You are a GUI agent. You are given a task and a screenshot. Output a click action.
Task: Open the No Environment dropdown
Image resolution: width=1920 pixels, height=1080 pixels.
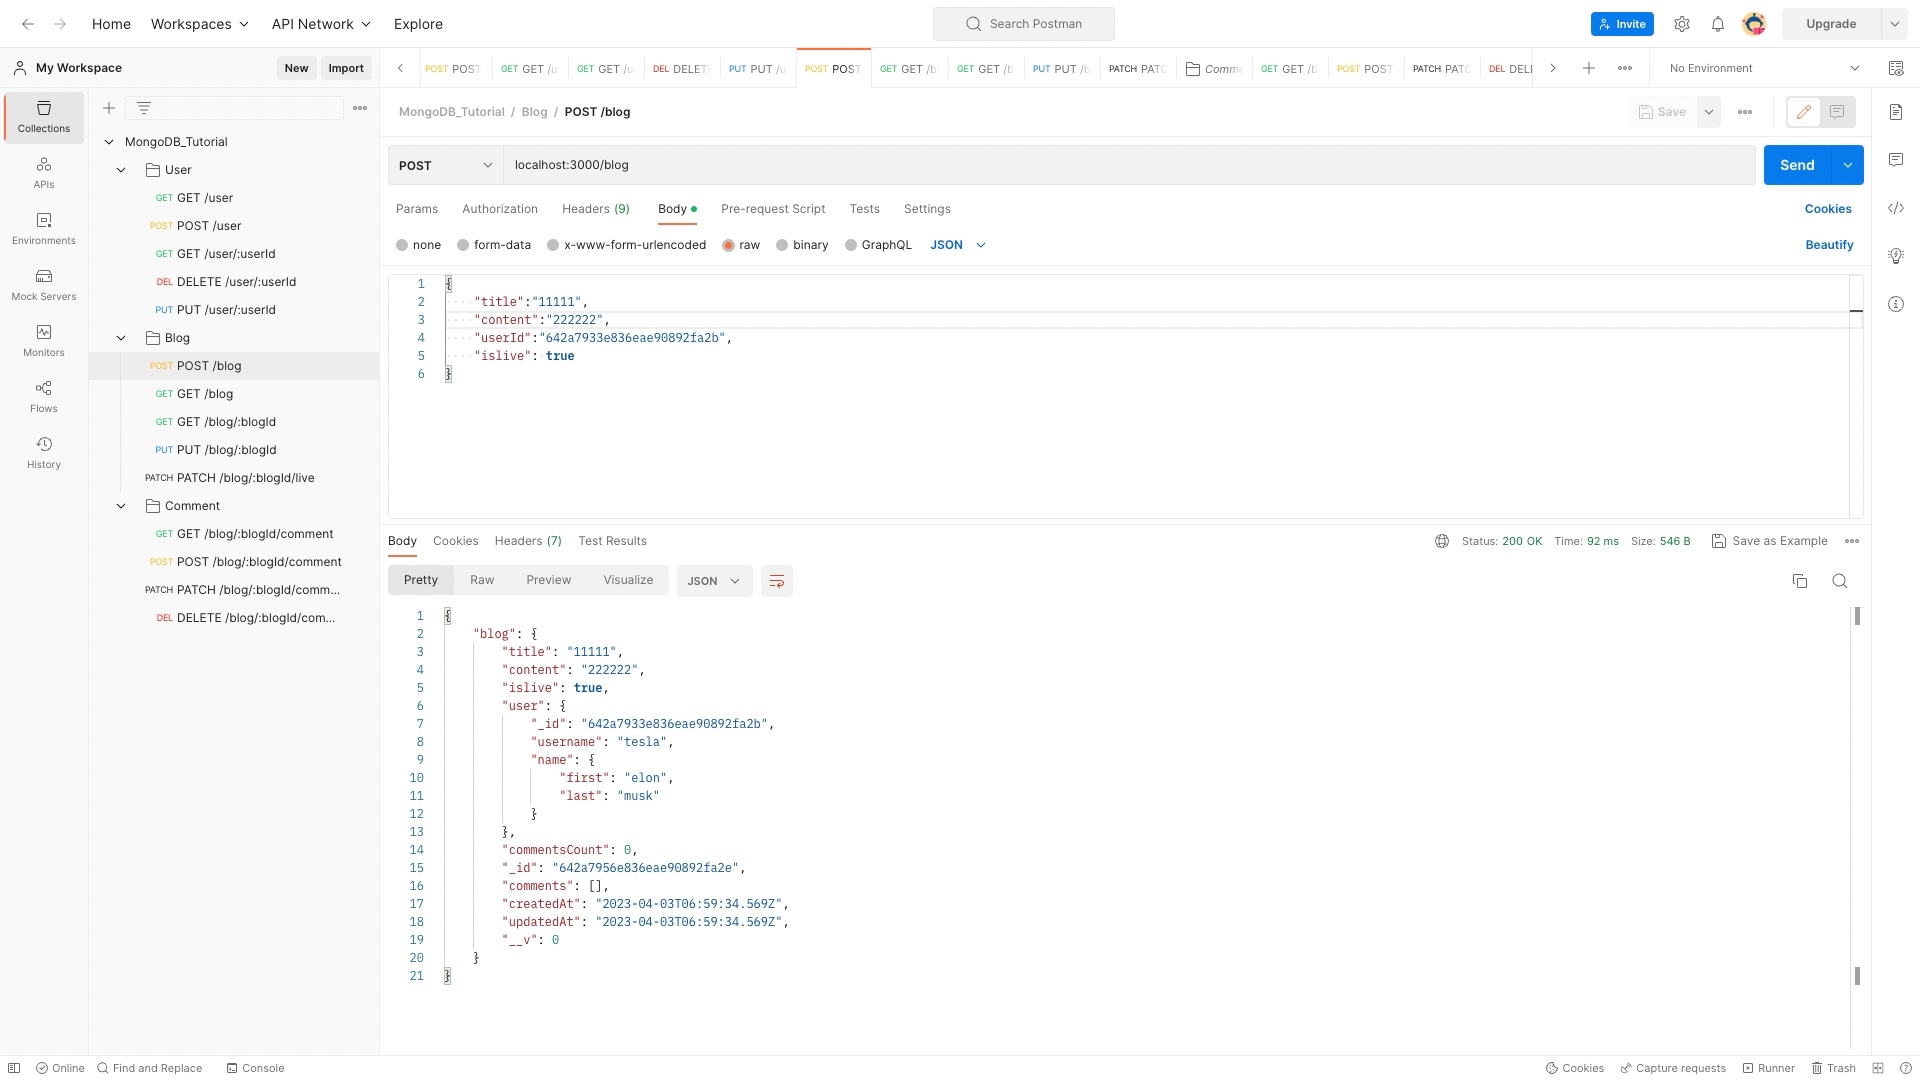[x=1764, y=68]
